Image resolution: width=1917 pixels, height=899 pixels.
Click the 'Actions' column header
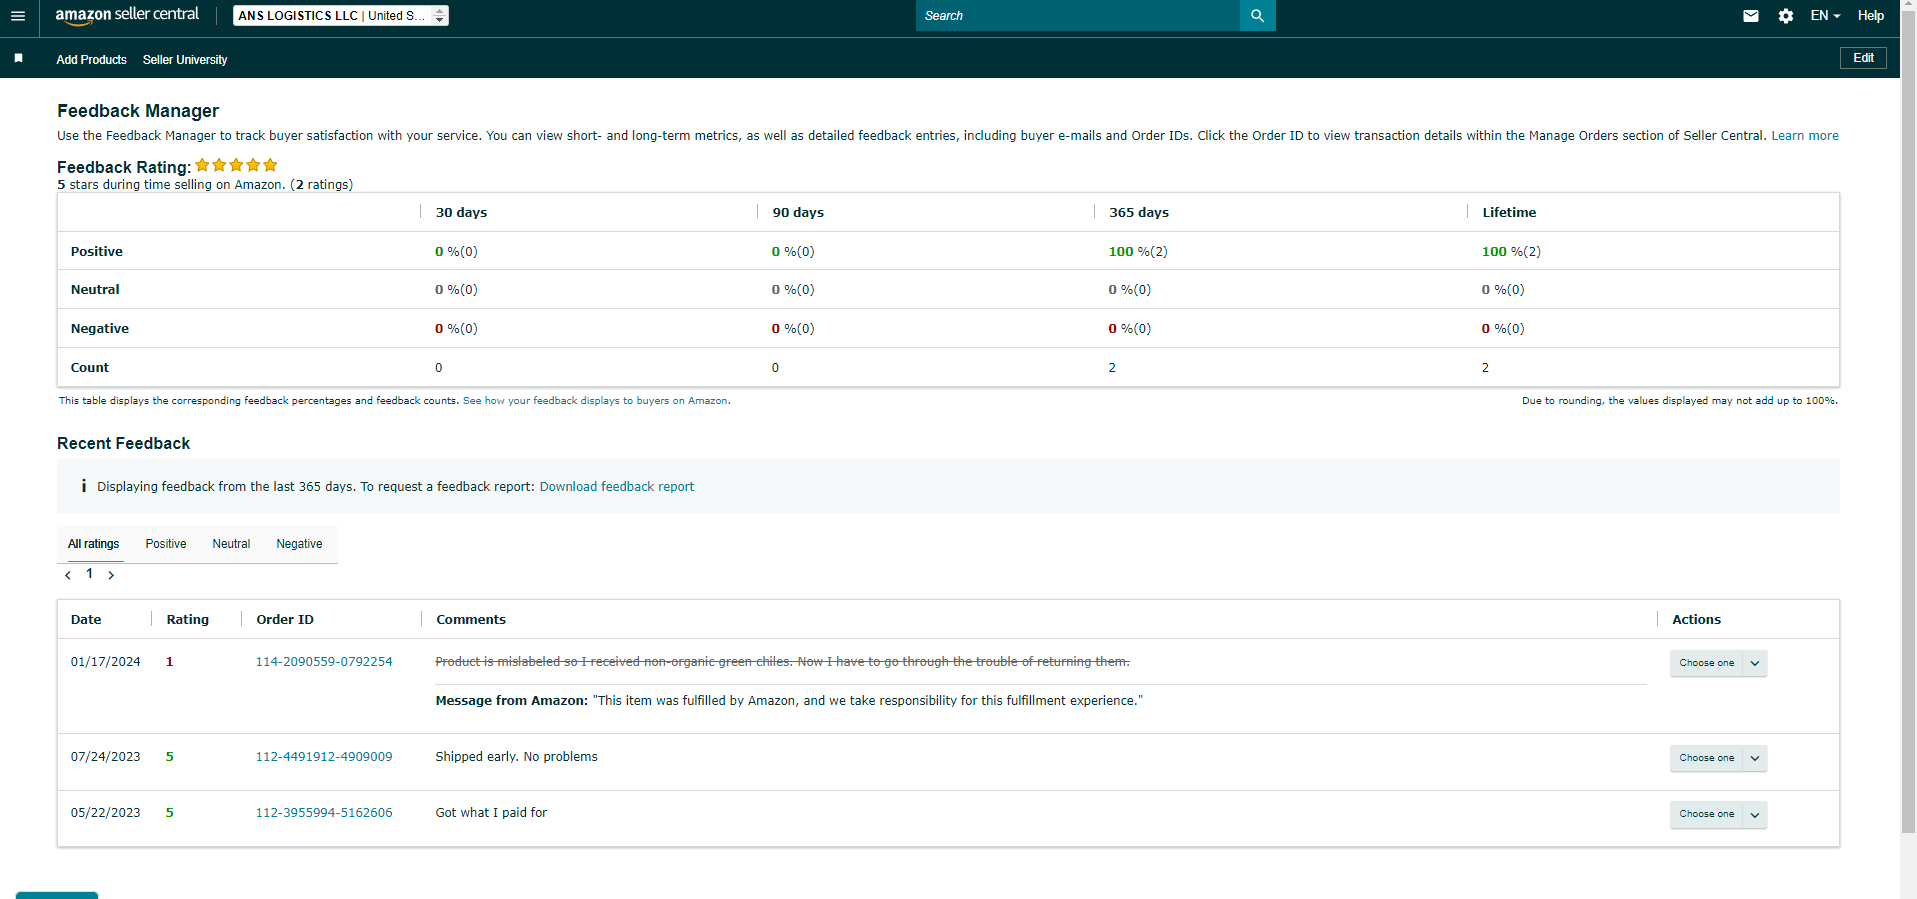[x=1696, y=620]
